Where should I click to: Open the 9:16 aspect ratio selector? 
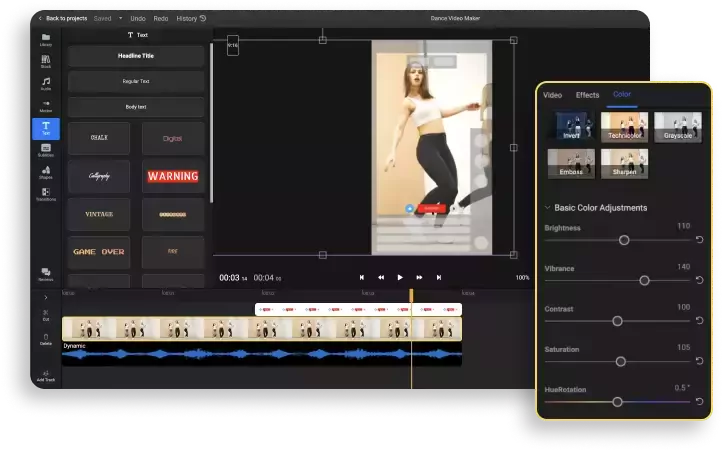coord(233,46)
